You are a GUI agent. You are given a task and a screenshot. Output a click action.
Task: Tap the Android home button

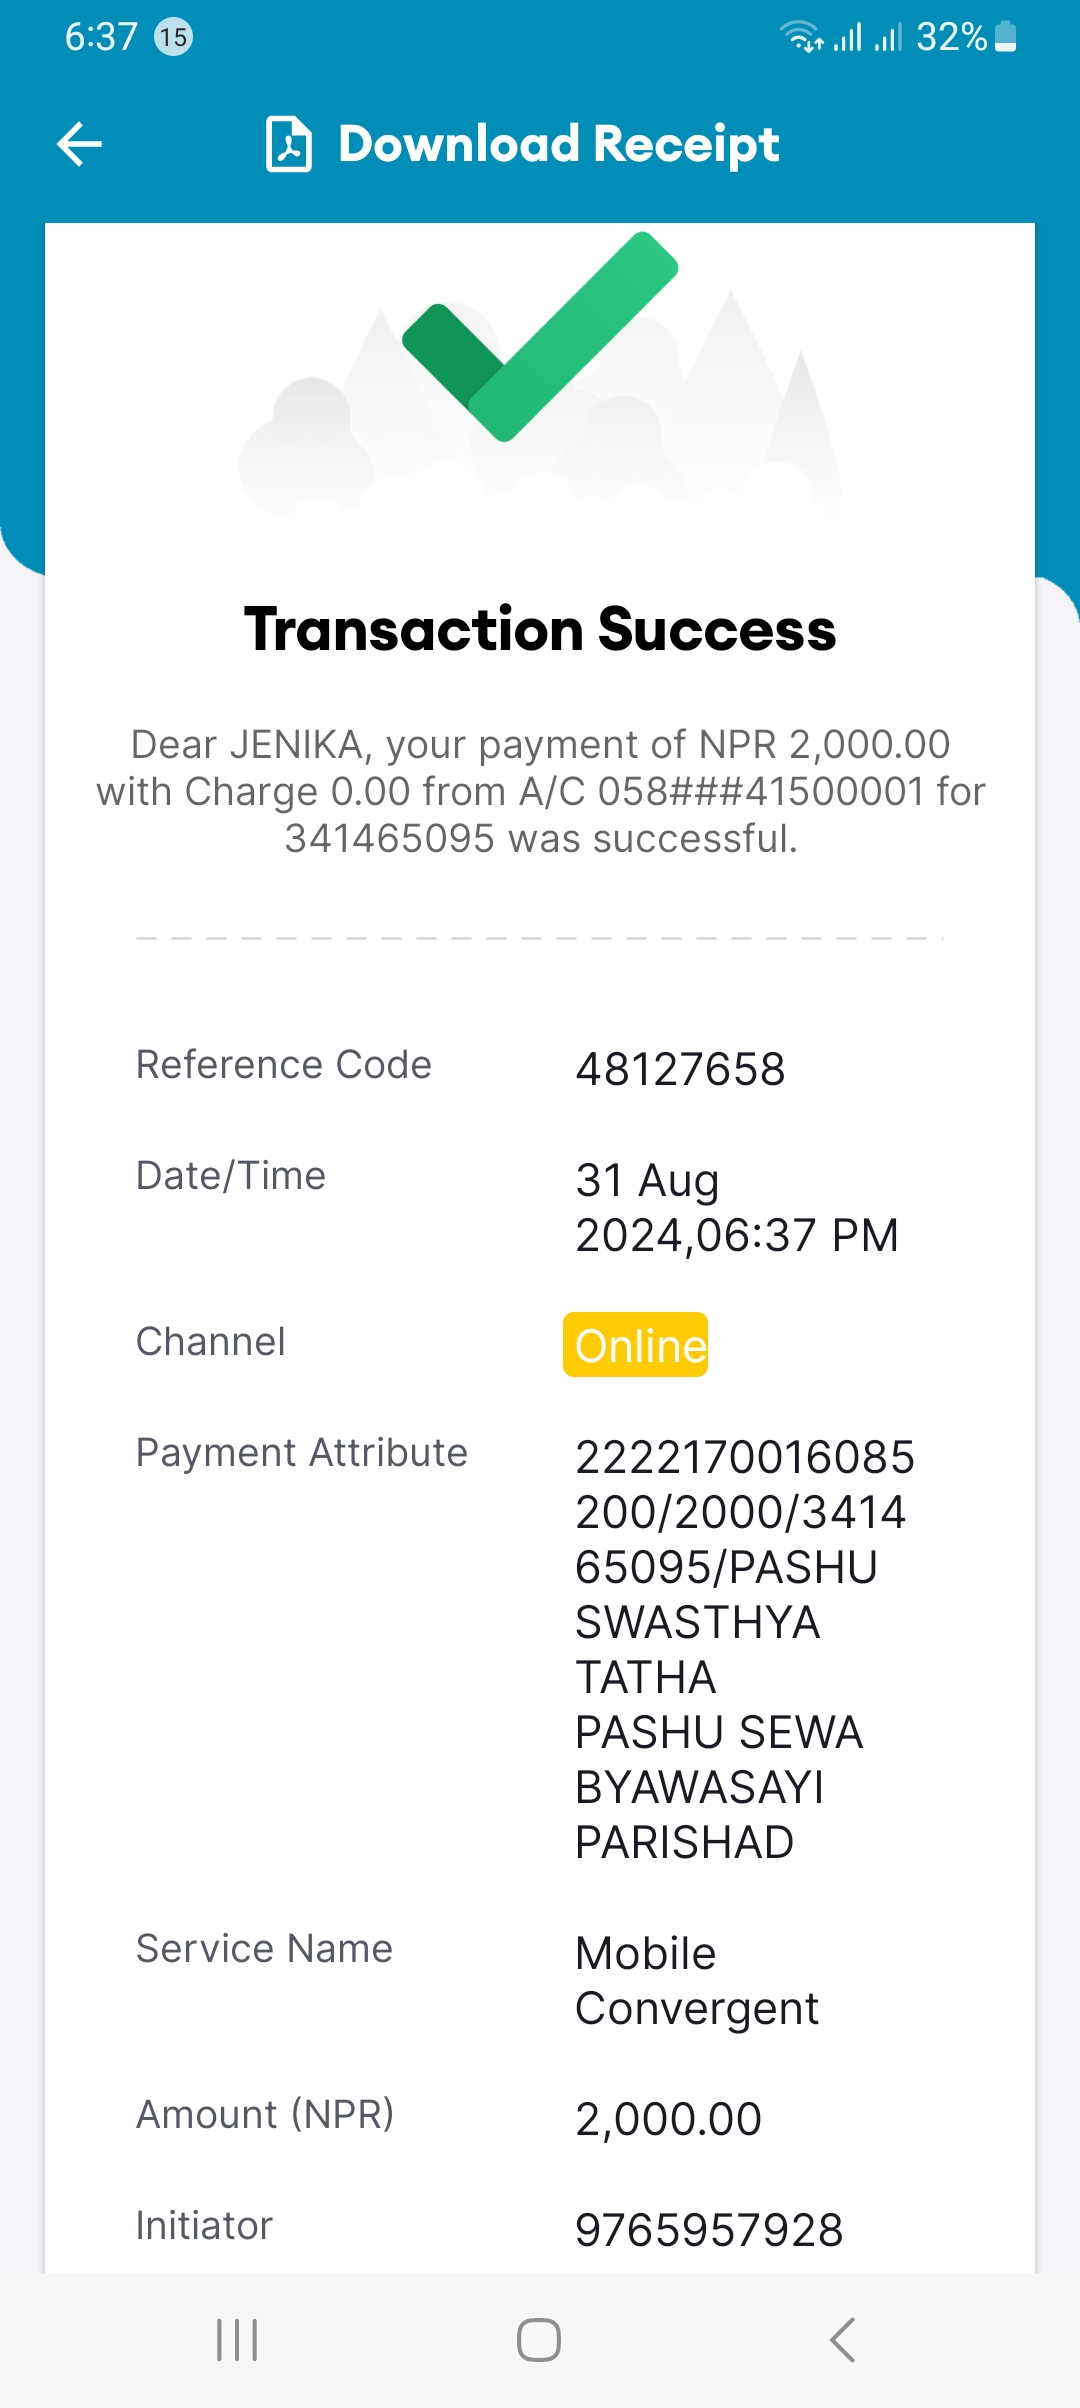pos(539,2340)
